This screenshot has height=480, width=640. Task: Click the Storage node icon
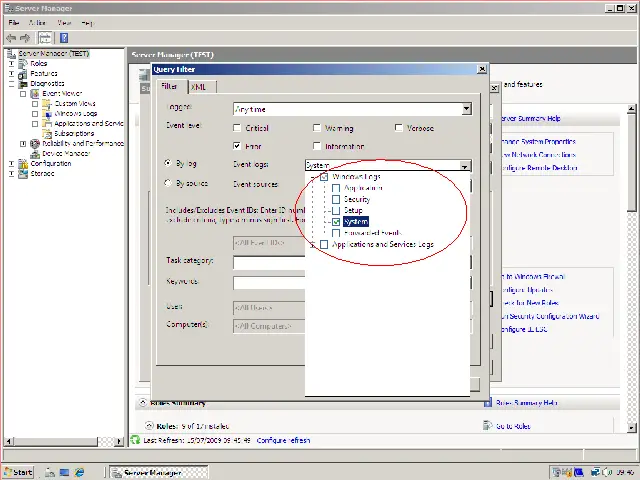point(23,173)
